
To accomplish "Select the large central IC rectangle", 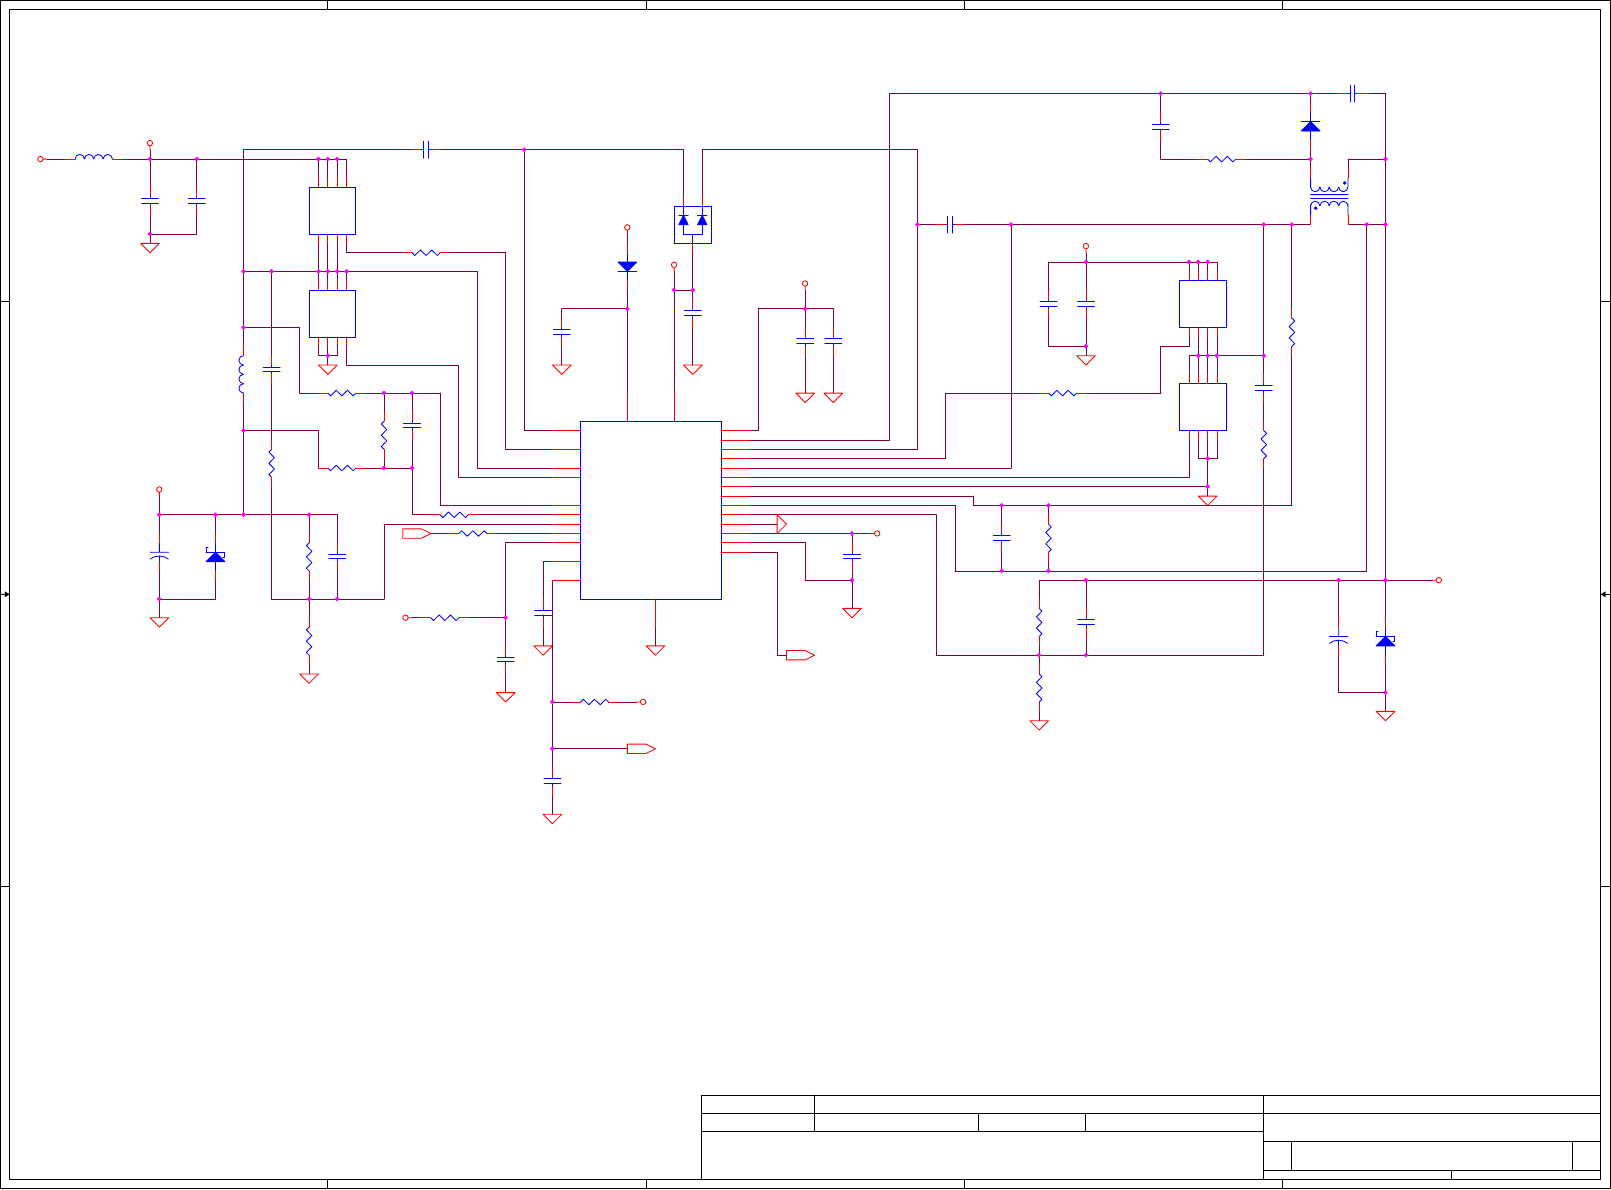I will pos(650,510).
